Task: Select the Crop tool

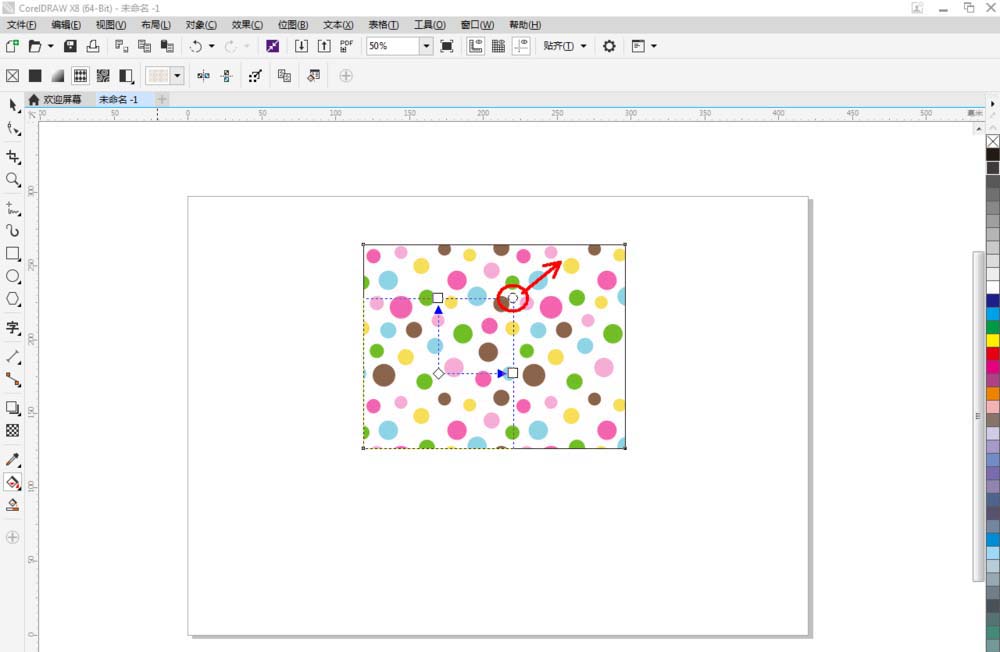Action: pos(13,157)
